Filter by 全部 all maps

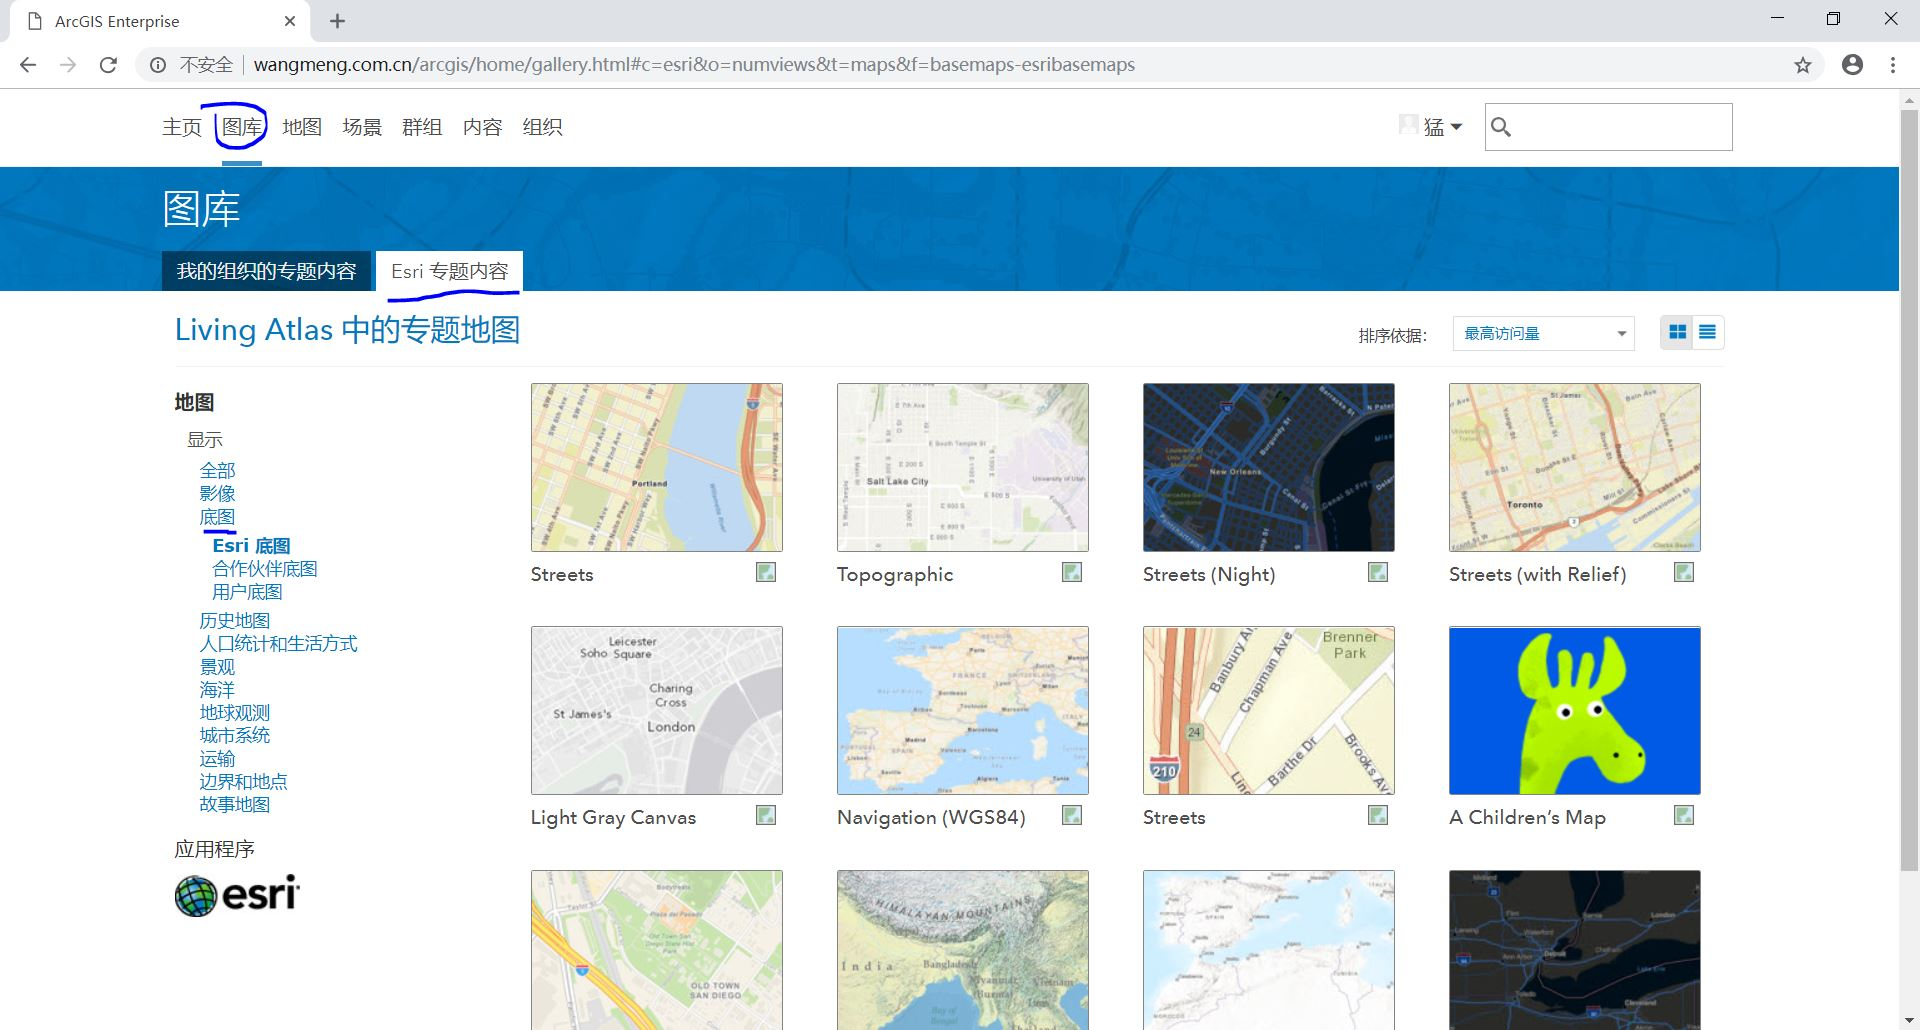(217, 470)
